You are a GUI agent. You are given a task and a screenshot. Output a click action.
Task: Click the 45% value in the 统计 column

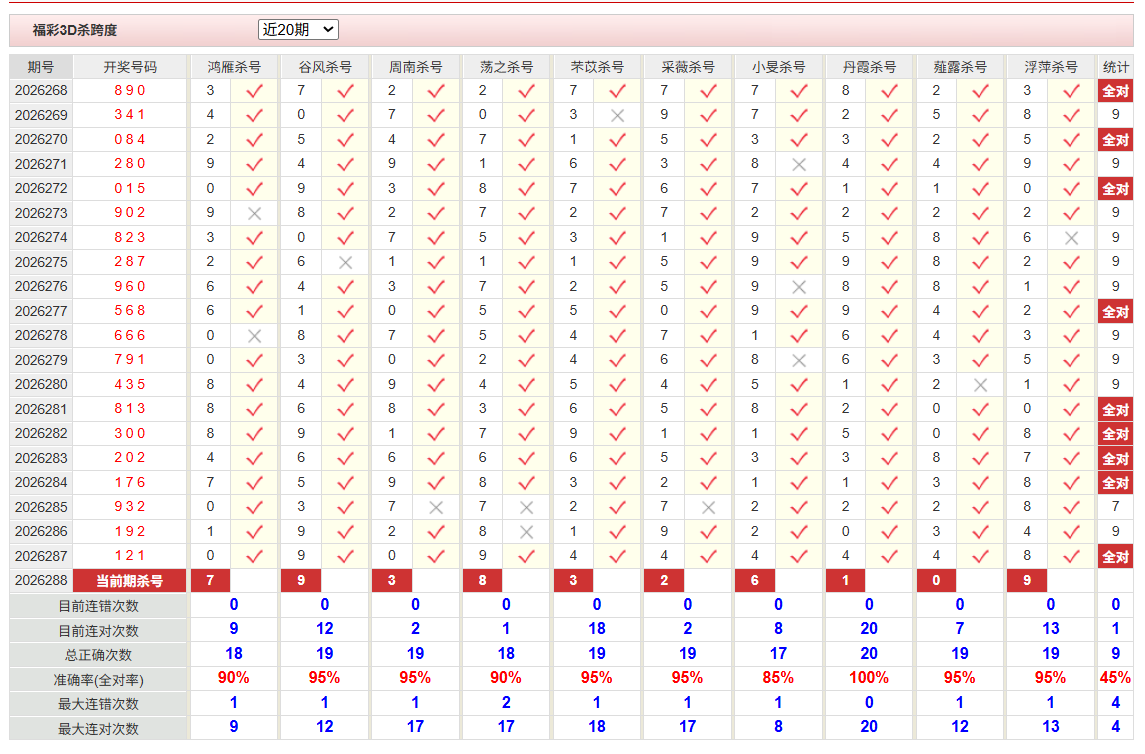click(x=1115, y=678)
